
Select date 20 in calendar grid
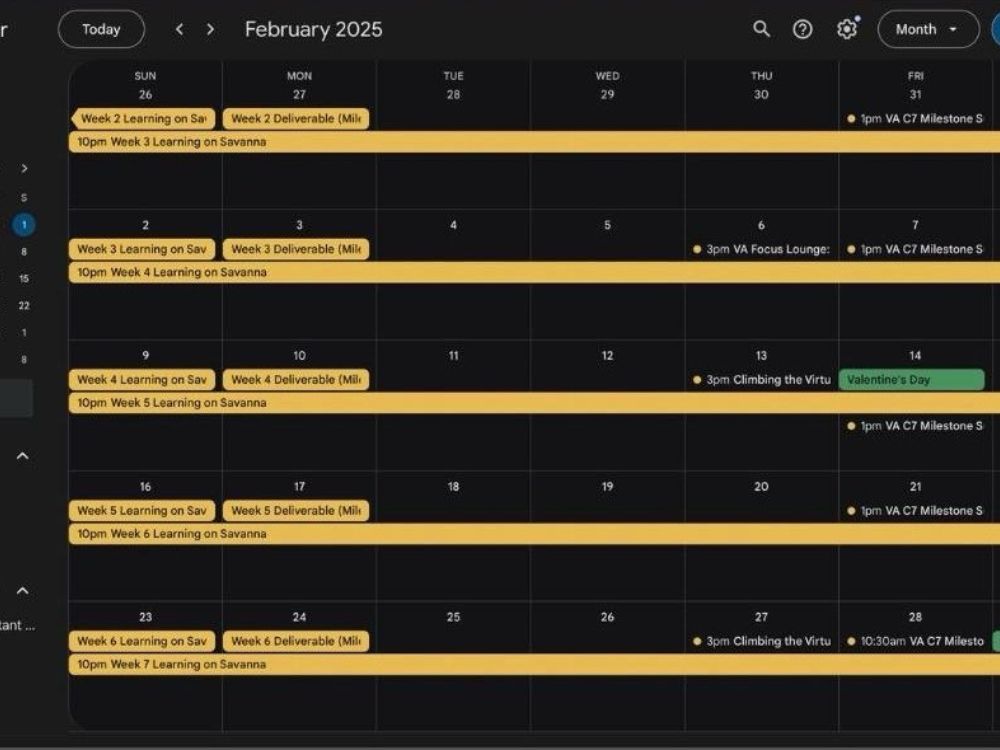pos(761,487)
